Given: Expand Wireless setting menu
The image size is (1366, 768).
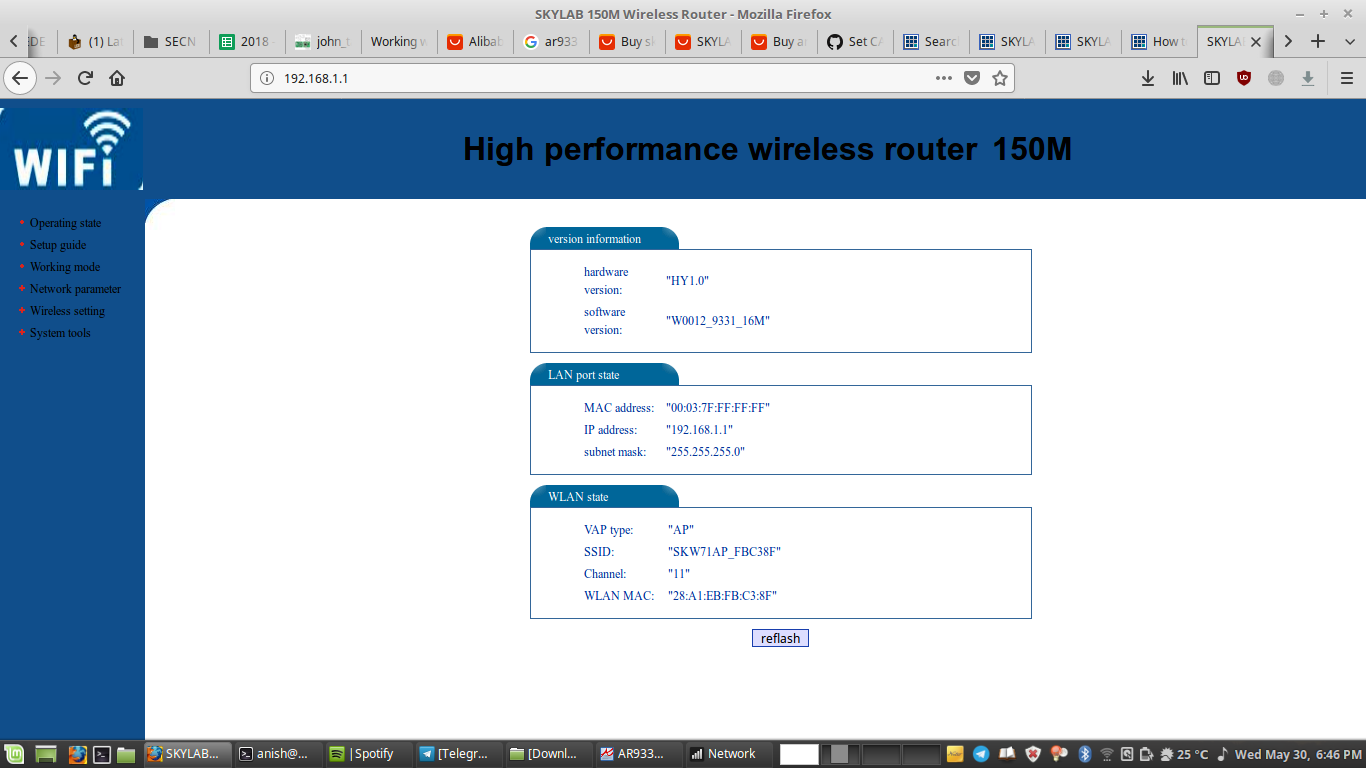Looking at the screenshot, I should tap(67, 311).
